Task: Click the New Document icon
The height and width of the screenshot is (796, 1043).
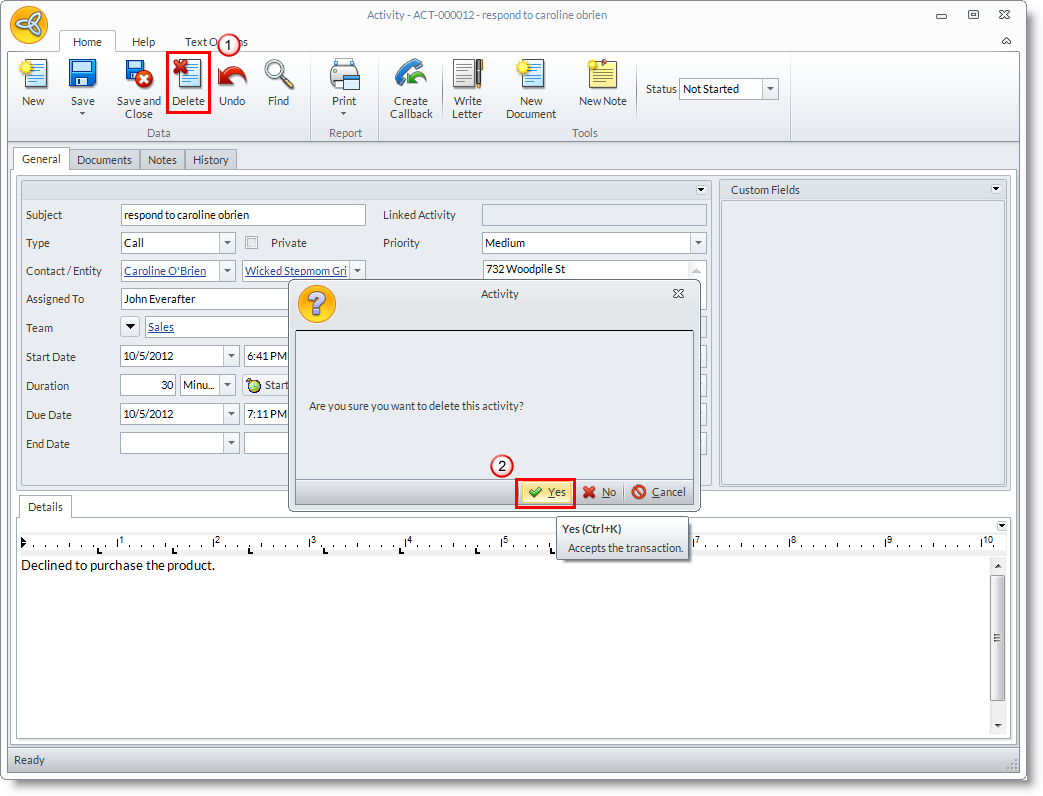Action: click(530, 77)
